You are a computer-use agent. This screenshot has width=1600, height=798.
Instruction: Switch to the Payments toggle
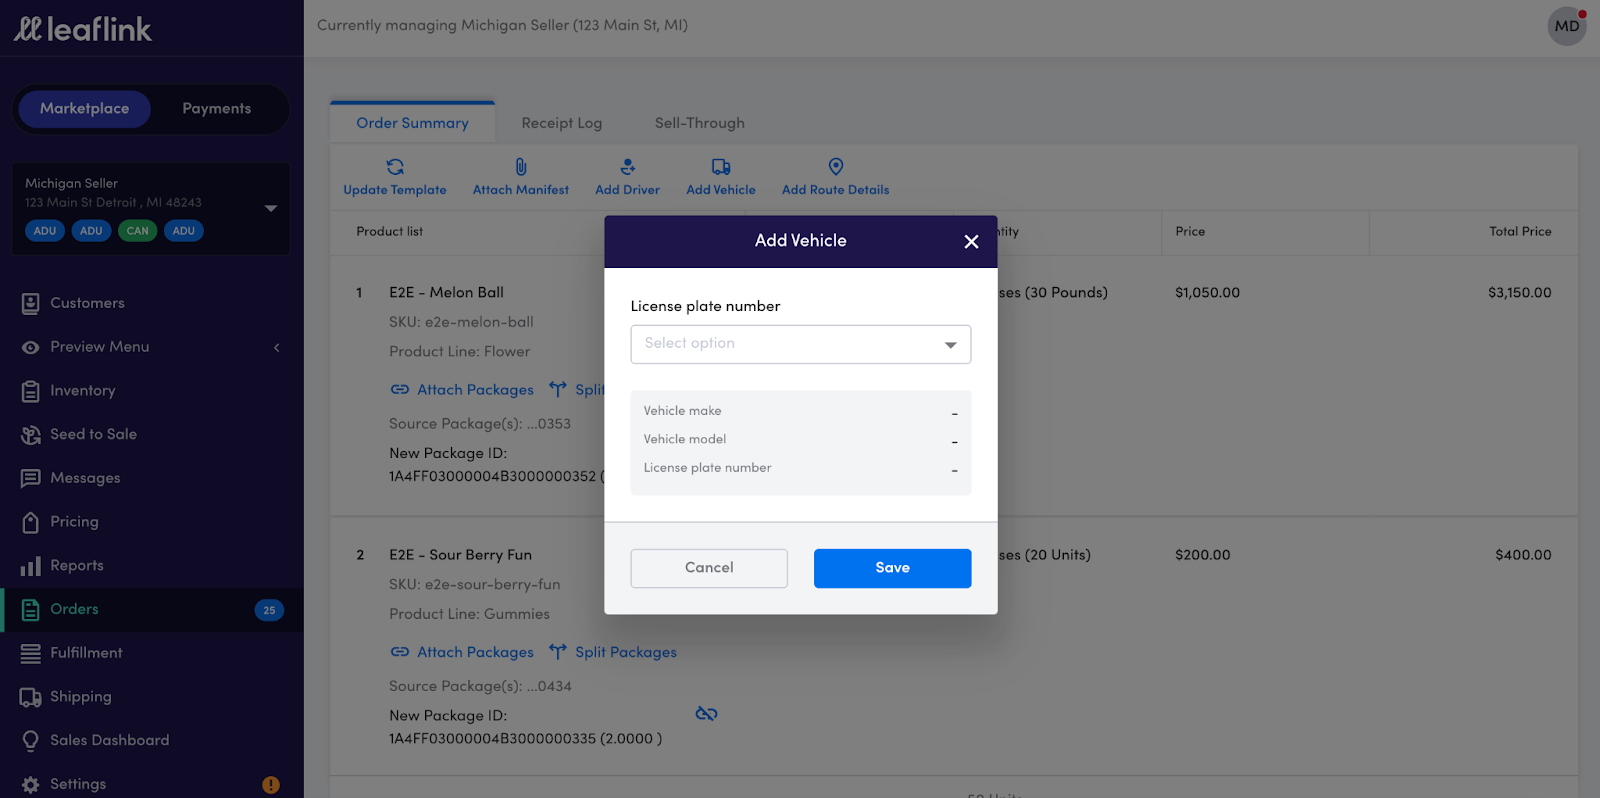coord(217,109)
